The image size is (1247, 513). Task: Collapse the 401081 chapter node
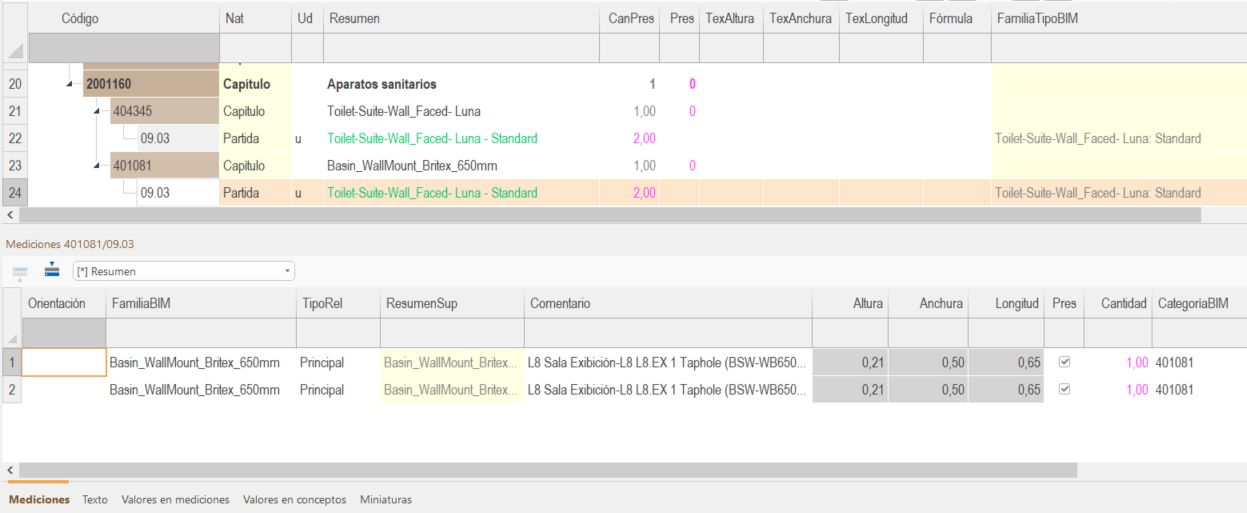pyautogui.click(x=97, y=166)
